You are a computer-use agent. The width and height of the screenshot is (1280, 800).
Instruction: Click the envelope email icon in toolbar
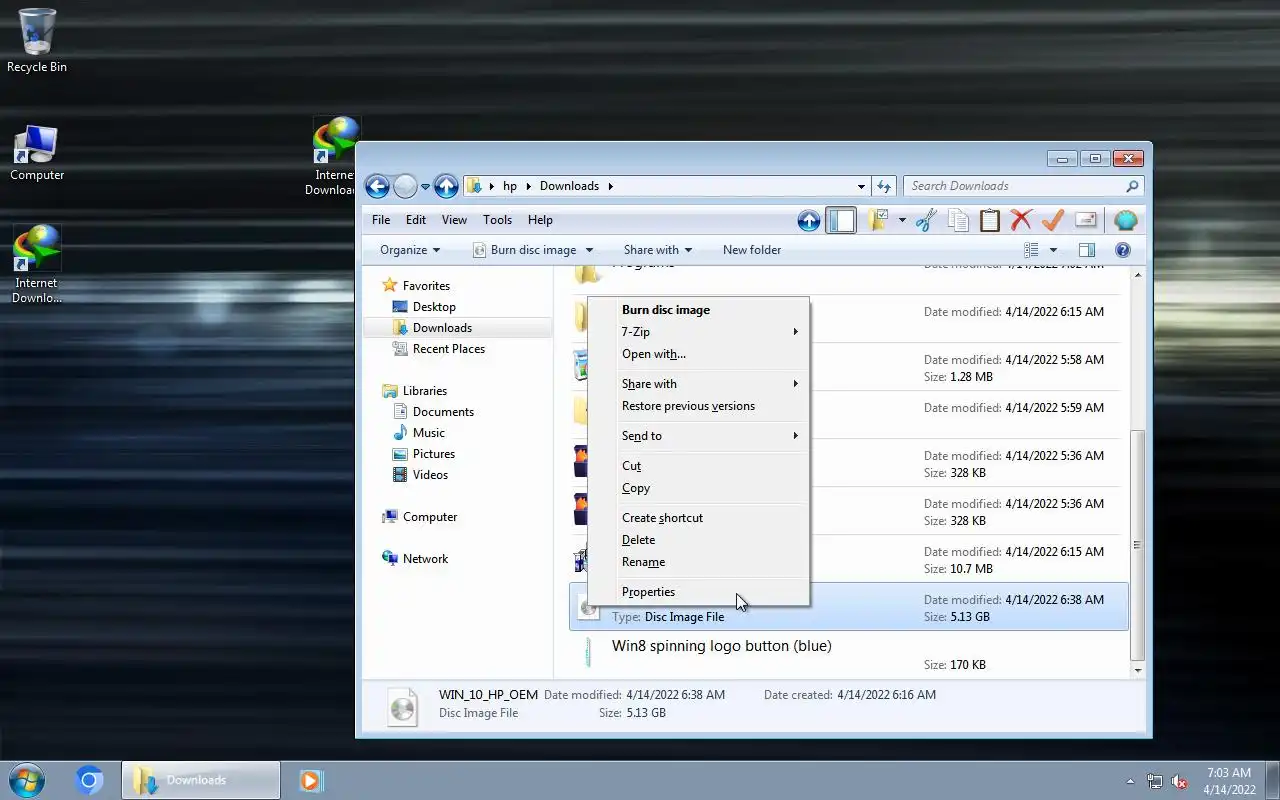[1085, 221]
